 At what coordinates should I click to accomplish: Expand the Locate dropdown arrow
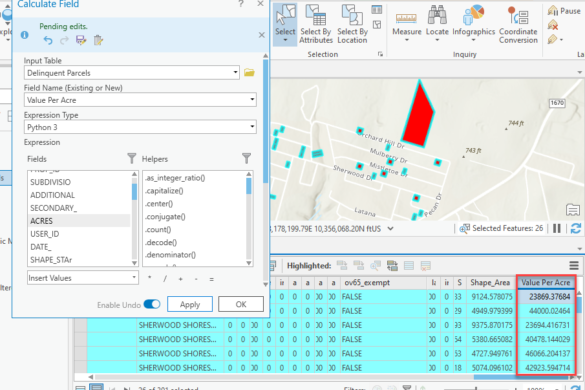(x=437, y=40)
